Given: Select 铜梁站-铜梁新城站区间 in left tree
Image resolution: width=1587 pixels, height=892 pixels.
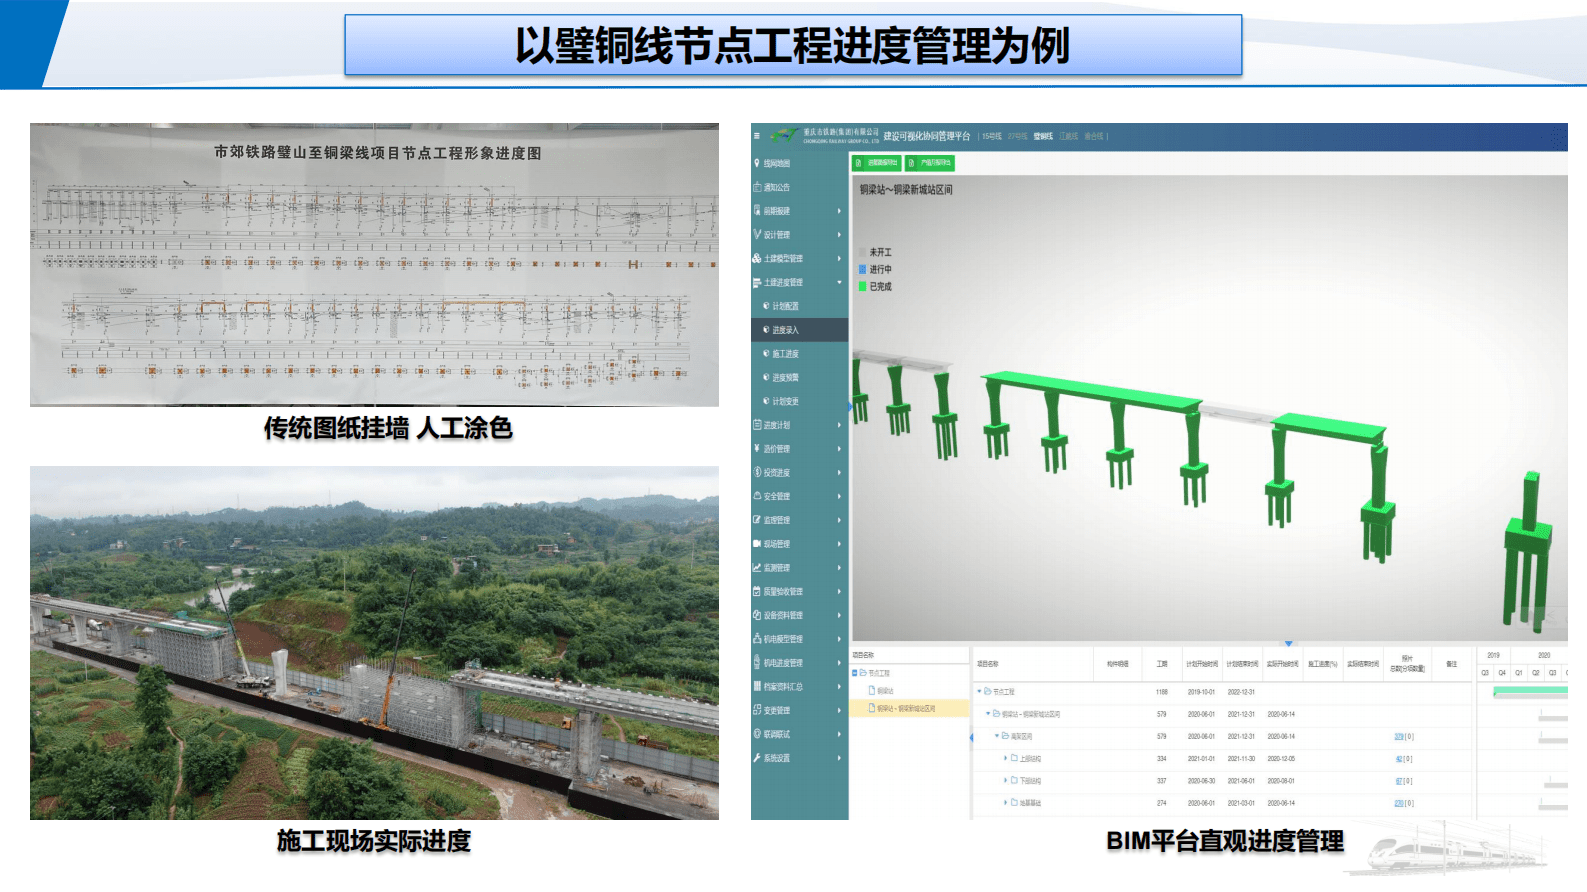Looking at the screenshot, I should point(907,708).
